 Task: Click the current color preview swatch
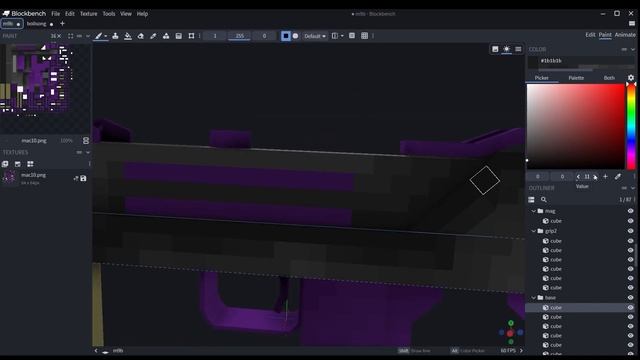tap(533, 62)
